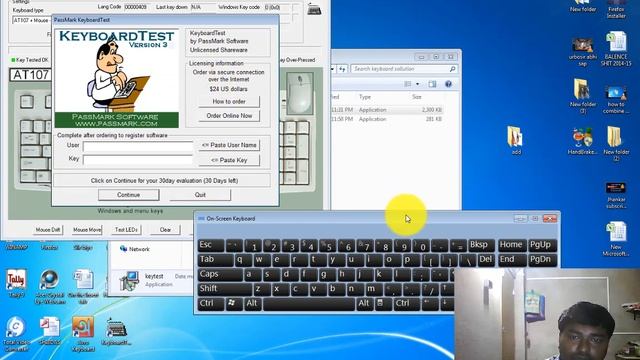The height and width of the screenshot is (360, 640).
Task: Click the Paste User Name button
Action: [x=229, y=145]
